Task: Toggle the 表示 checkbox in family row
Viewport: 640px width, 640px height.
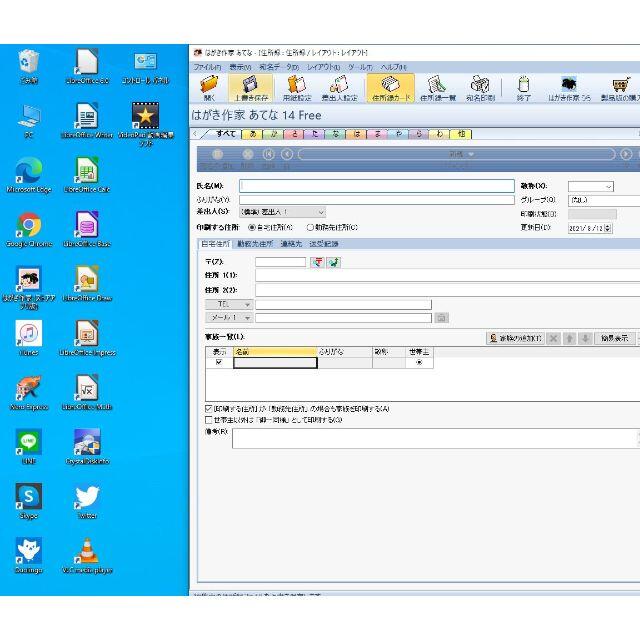Action: 219,362
